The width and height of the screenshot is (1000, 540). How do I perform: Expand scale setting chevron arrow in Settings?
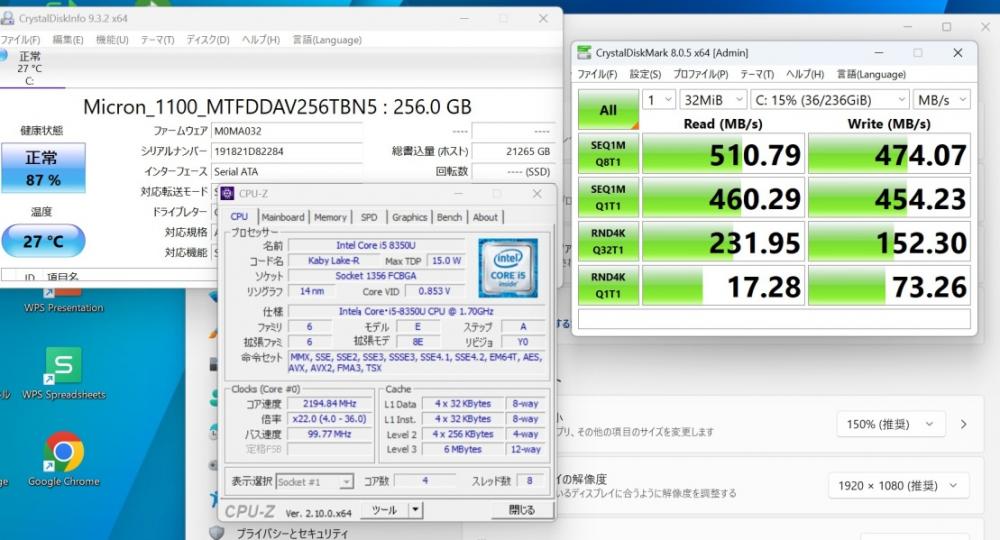[x=963, y=424]
